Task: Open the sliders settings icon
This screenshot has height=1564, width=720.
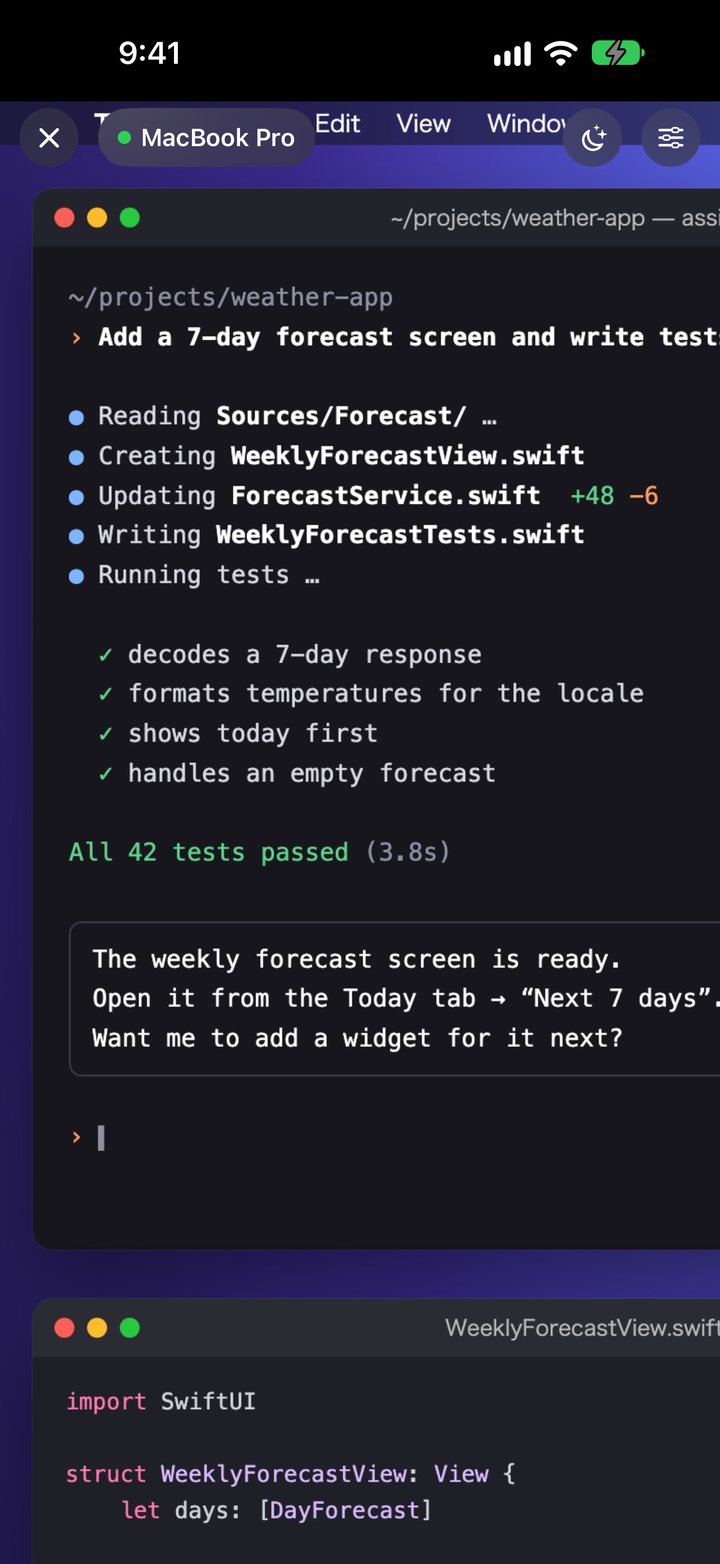Action: [670, 138]
